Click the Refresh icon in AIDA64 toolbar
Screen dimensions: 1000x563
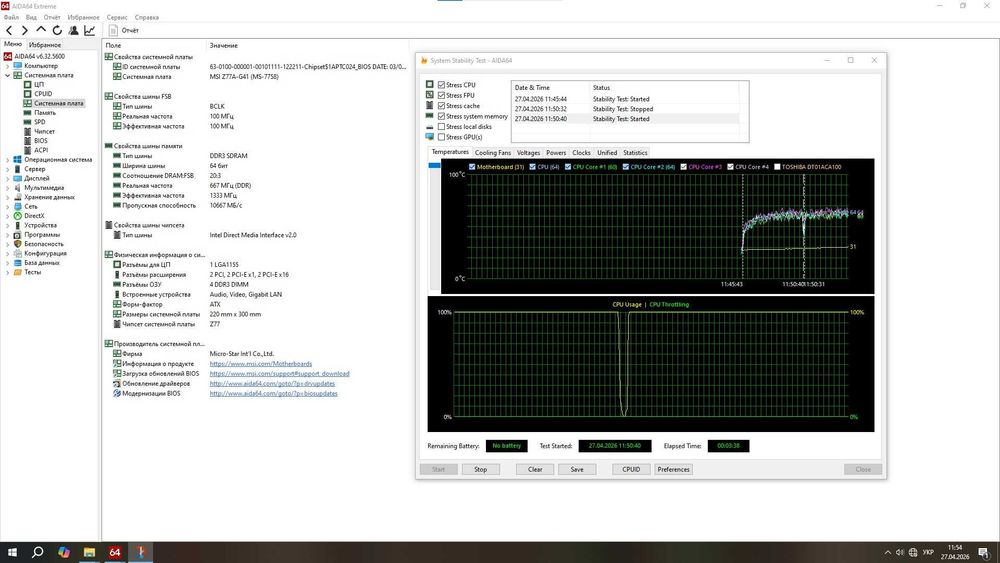coord(57,30)
